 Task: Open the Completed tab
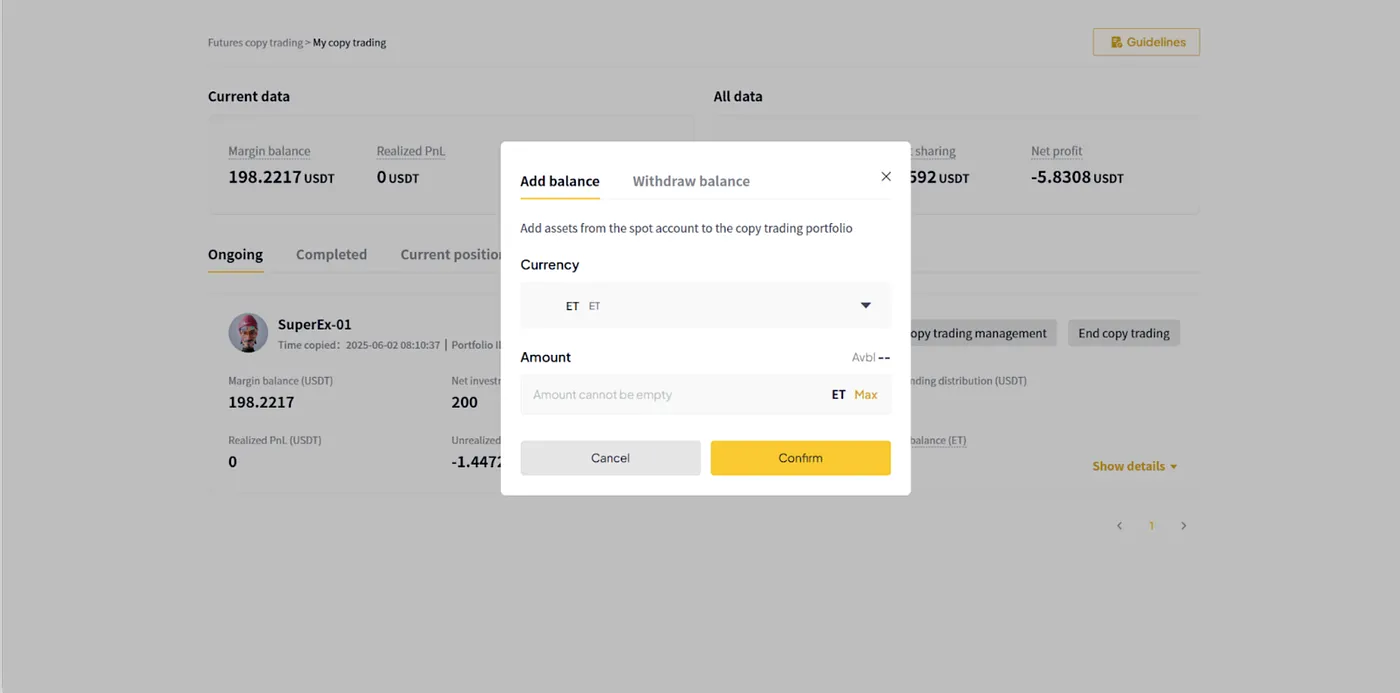(331, 254)
